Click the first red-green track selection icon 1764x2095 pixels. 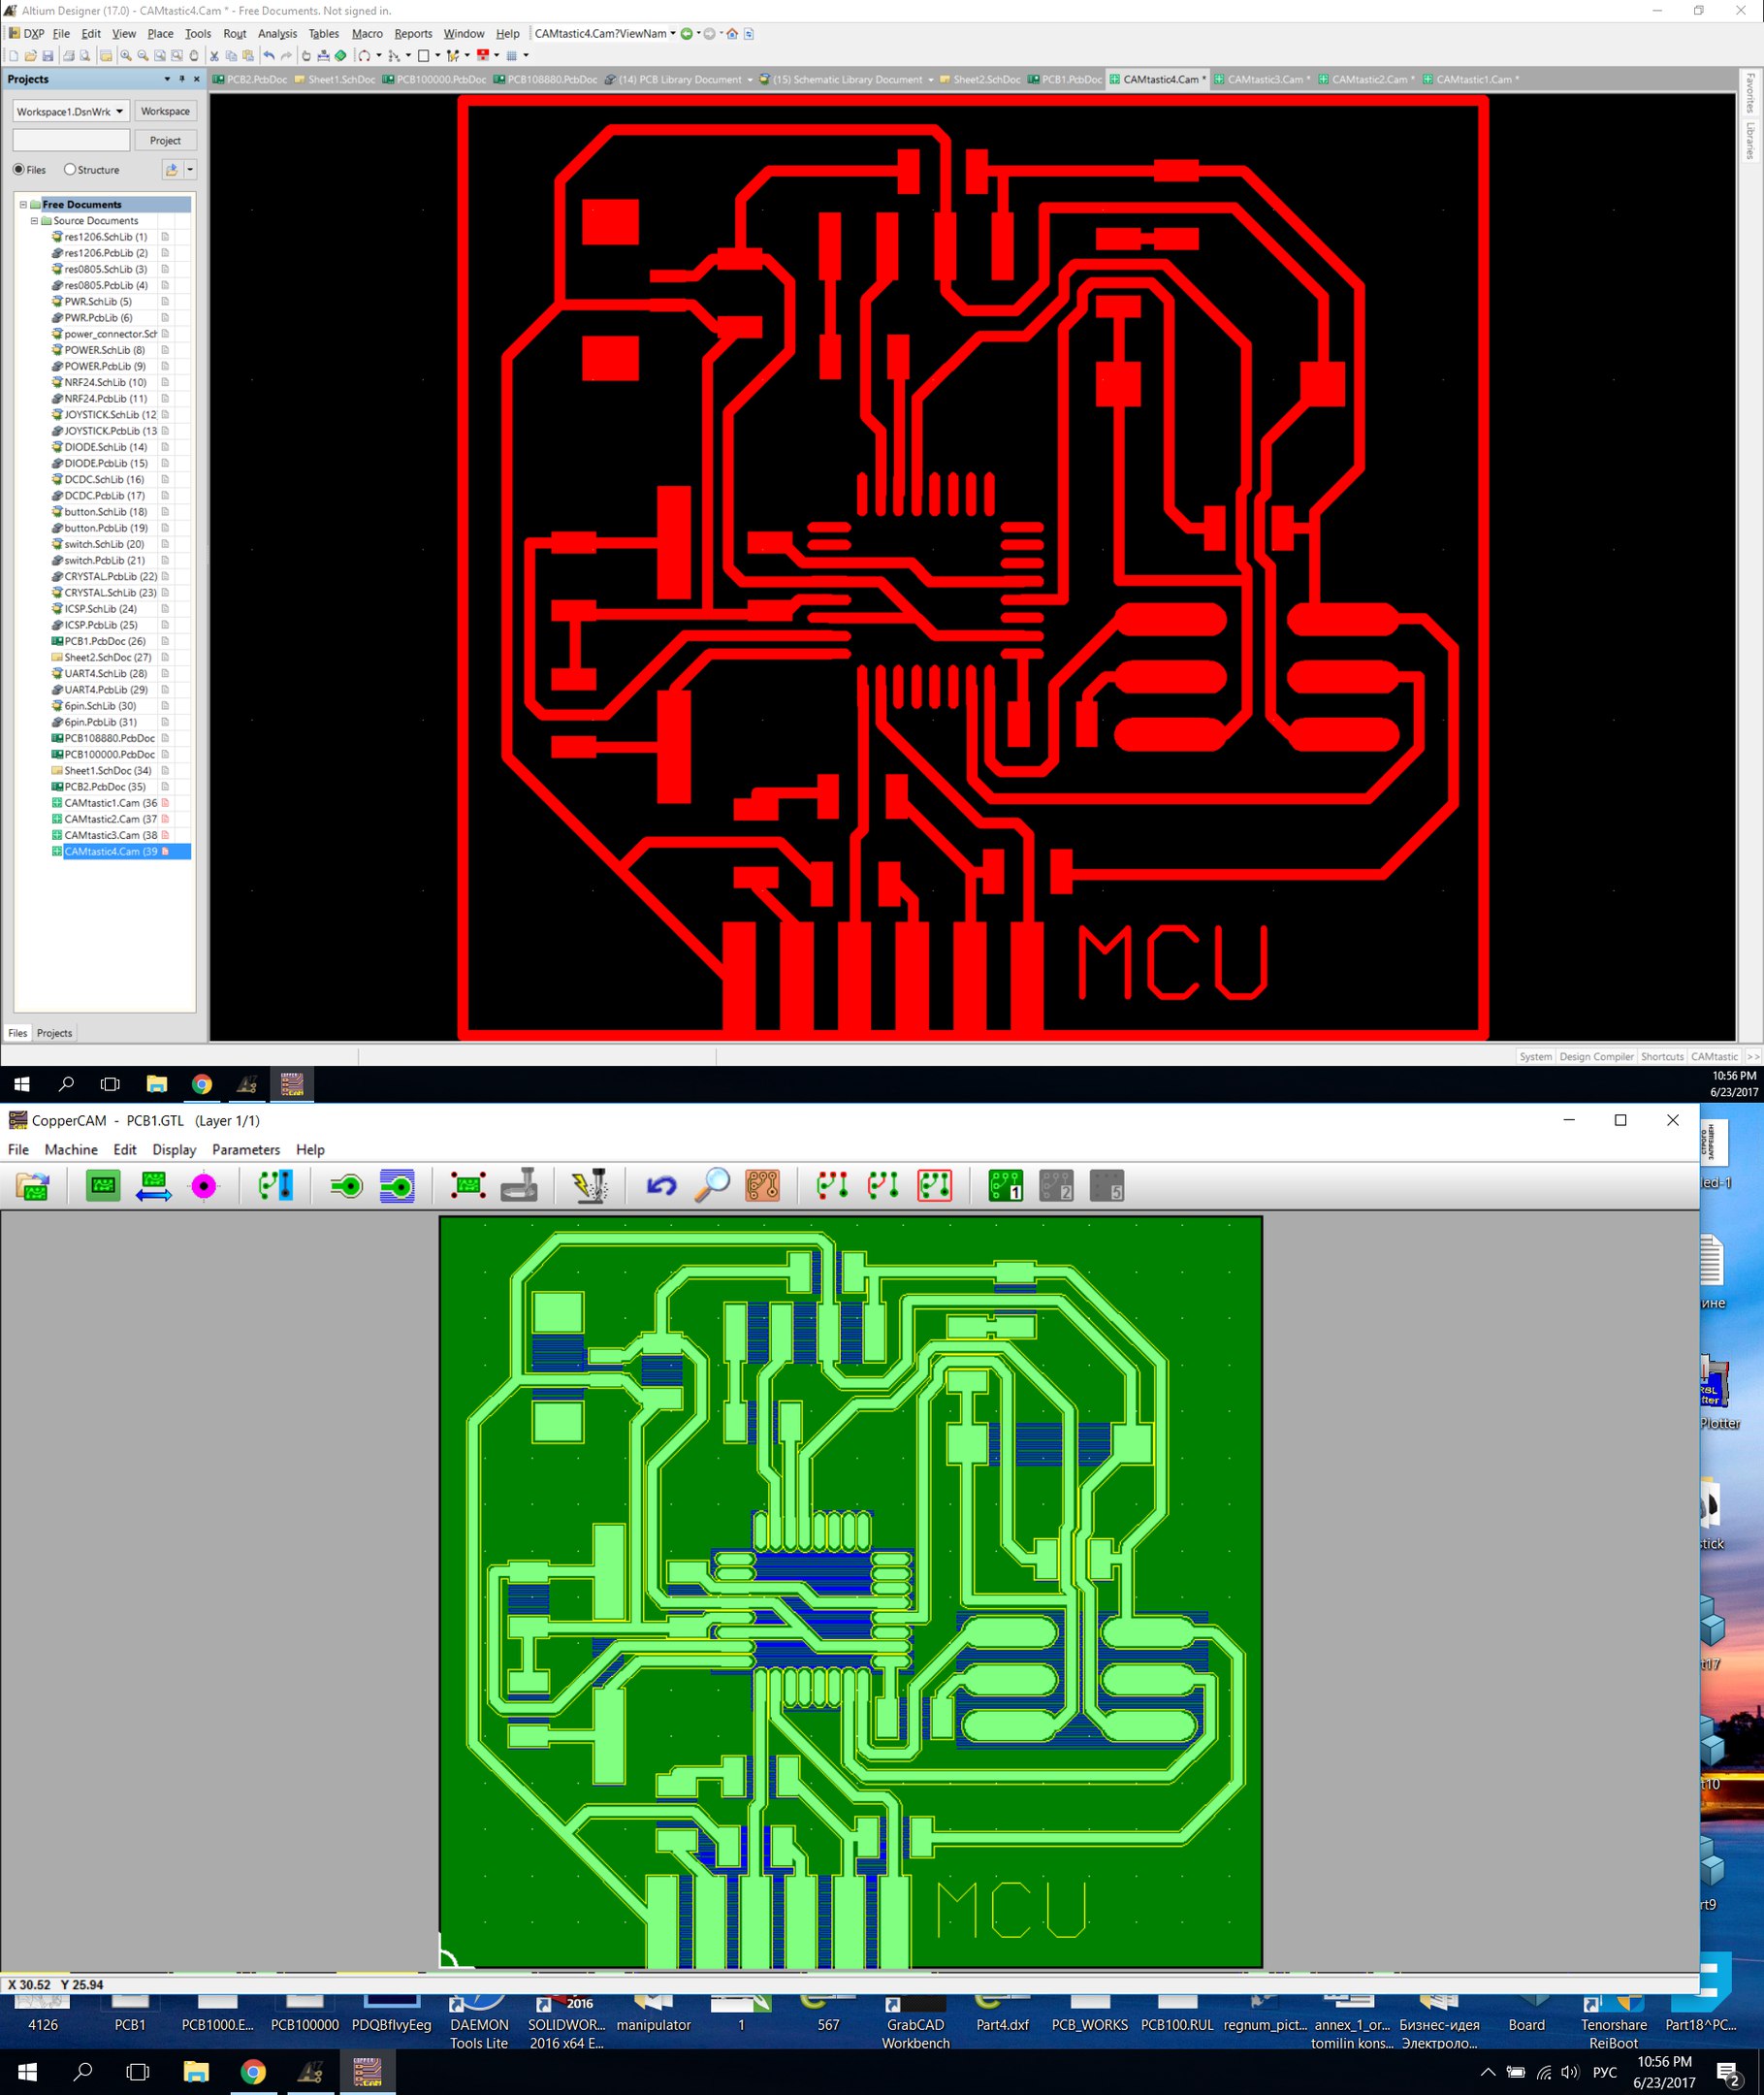(833, 1186)
